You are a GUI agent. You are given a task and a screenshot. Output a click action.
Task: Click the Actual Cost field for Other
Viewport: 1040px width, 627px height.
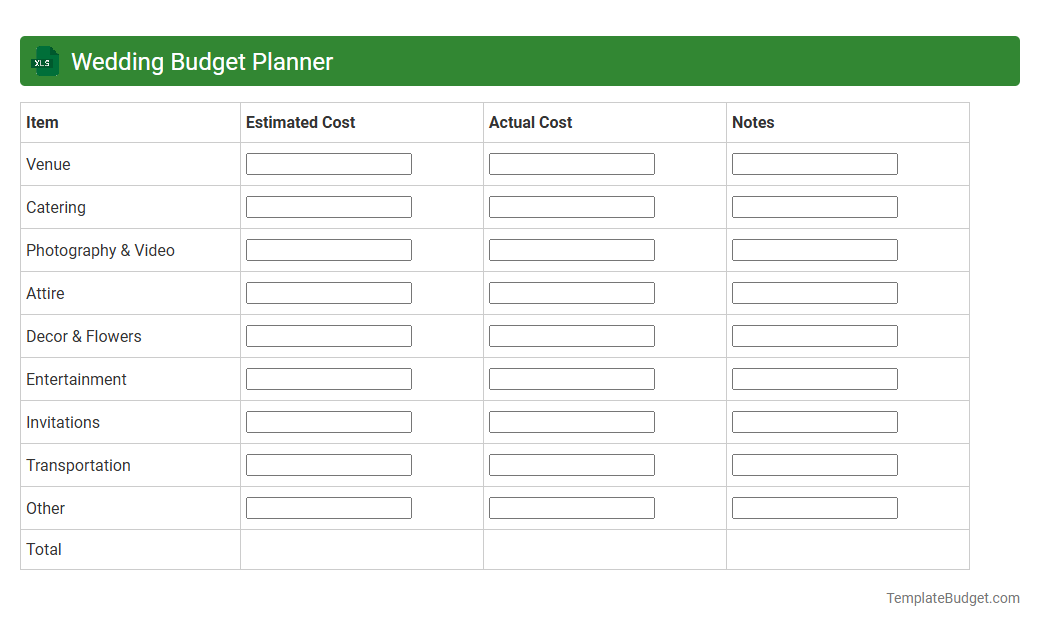coord(571,507)
